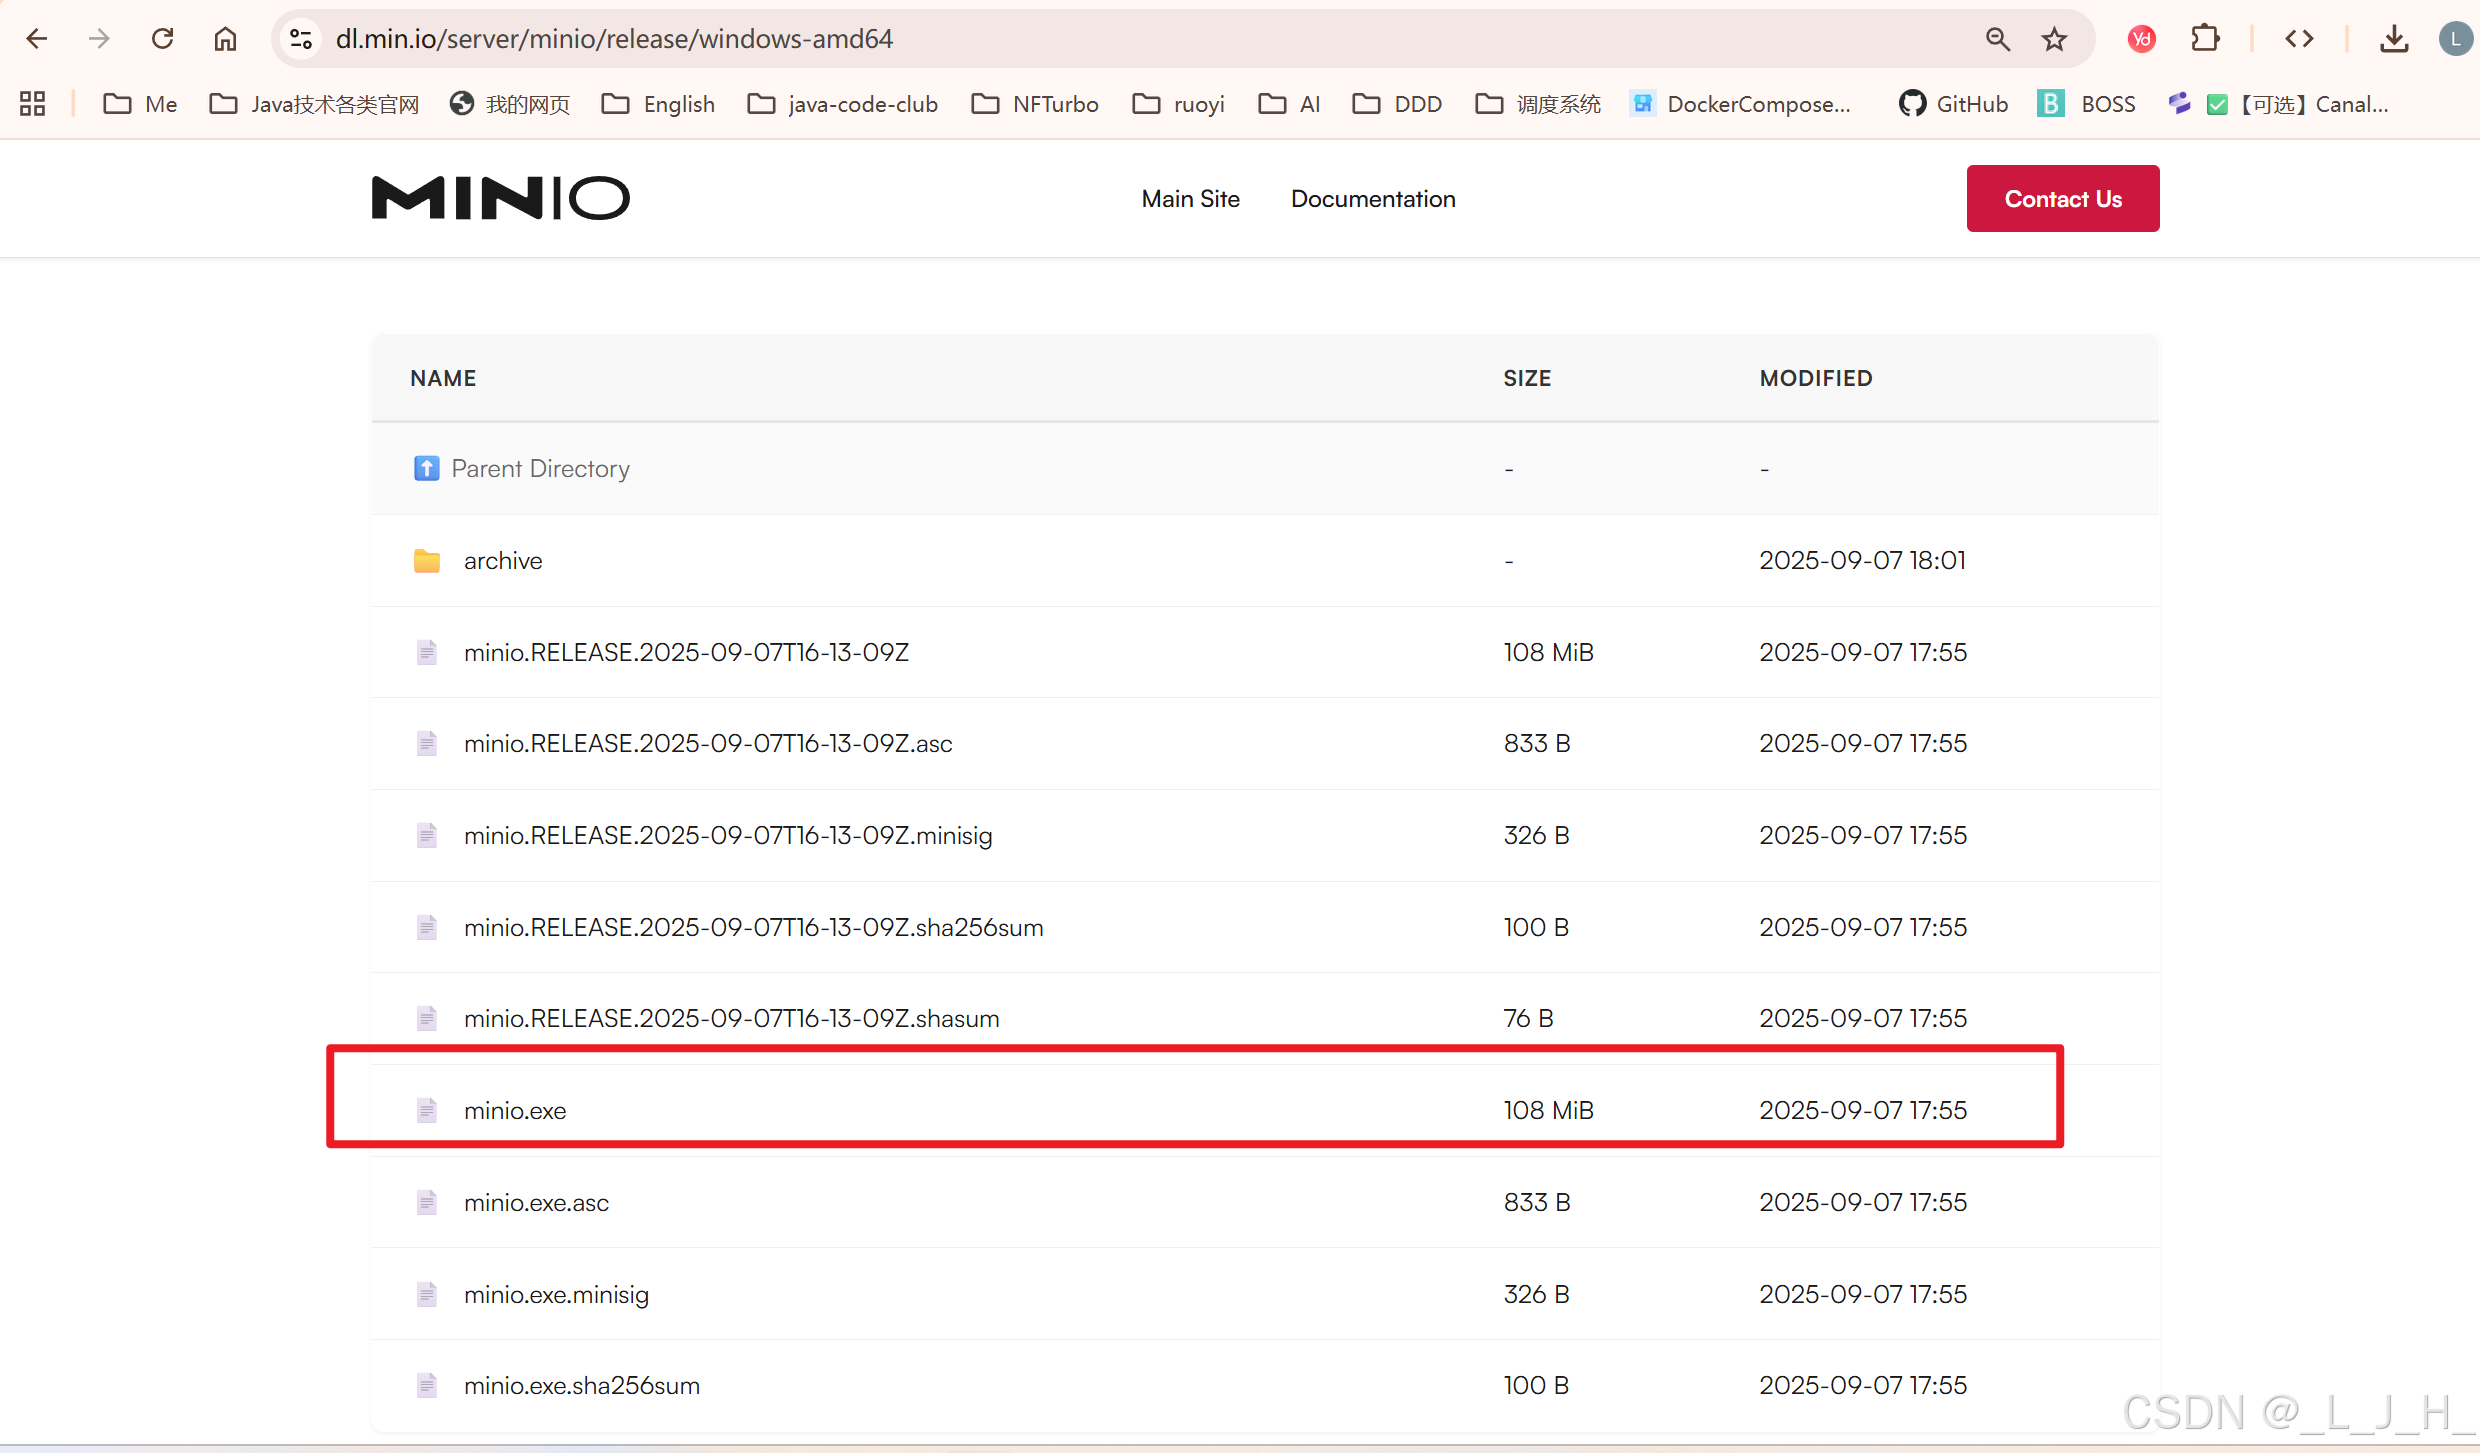The height and width of the screenshot is (1453, 2480).
Task: Open the browser extensions puzzle icon
Action: point(2204,39)
